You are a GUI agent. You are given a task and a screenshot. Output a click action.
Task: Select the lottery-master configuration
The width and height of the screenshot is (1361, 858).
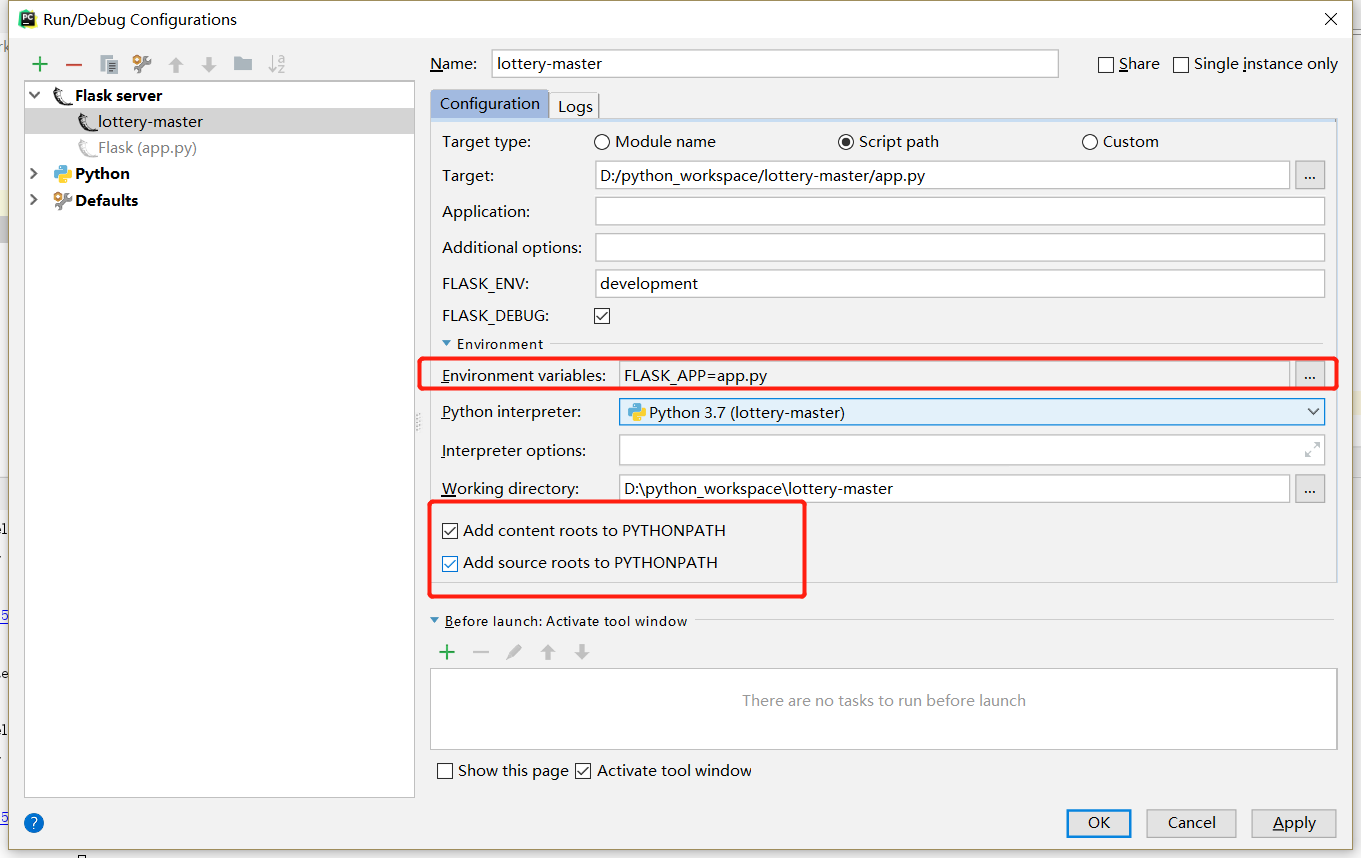(x=220, y=122)
